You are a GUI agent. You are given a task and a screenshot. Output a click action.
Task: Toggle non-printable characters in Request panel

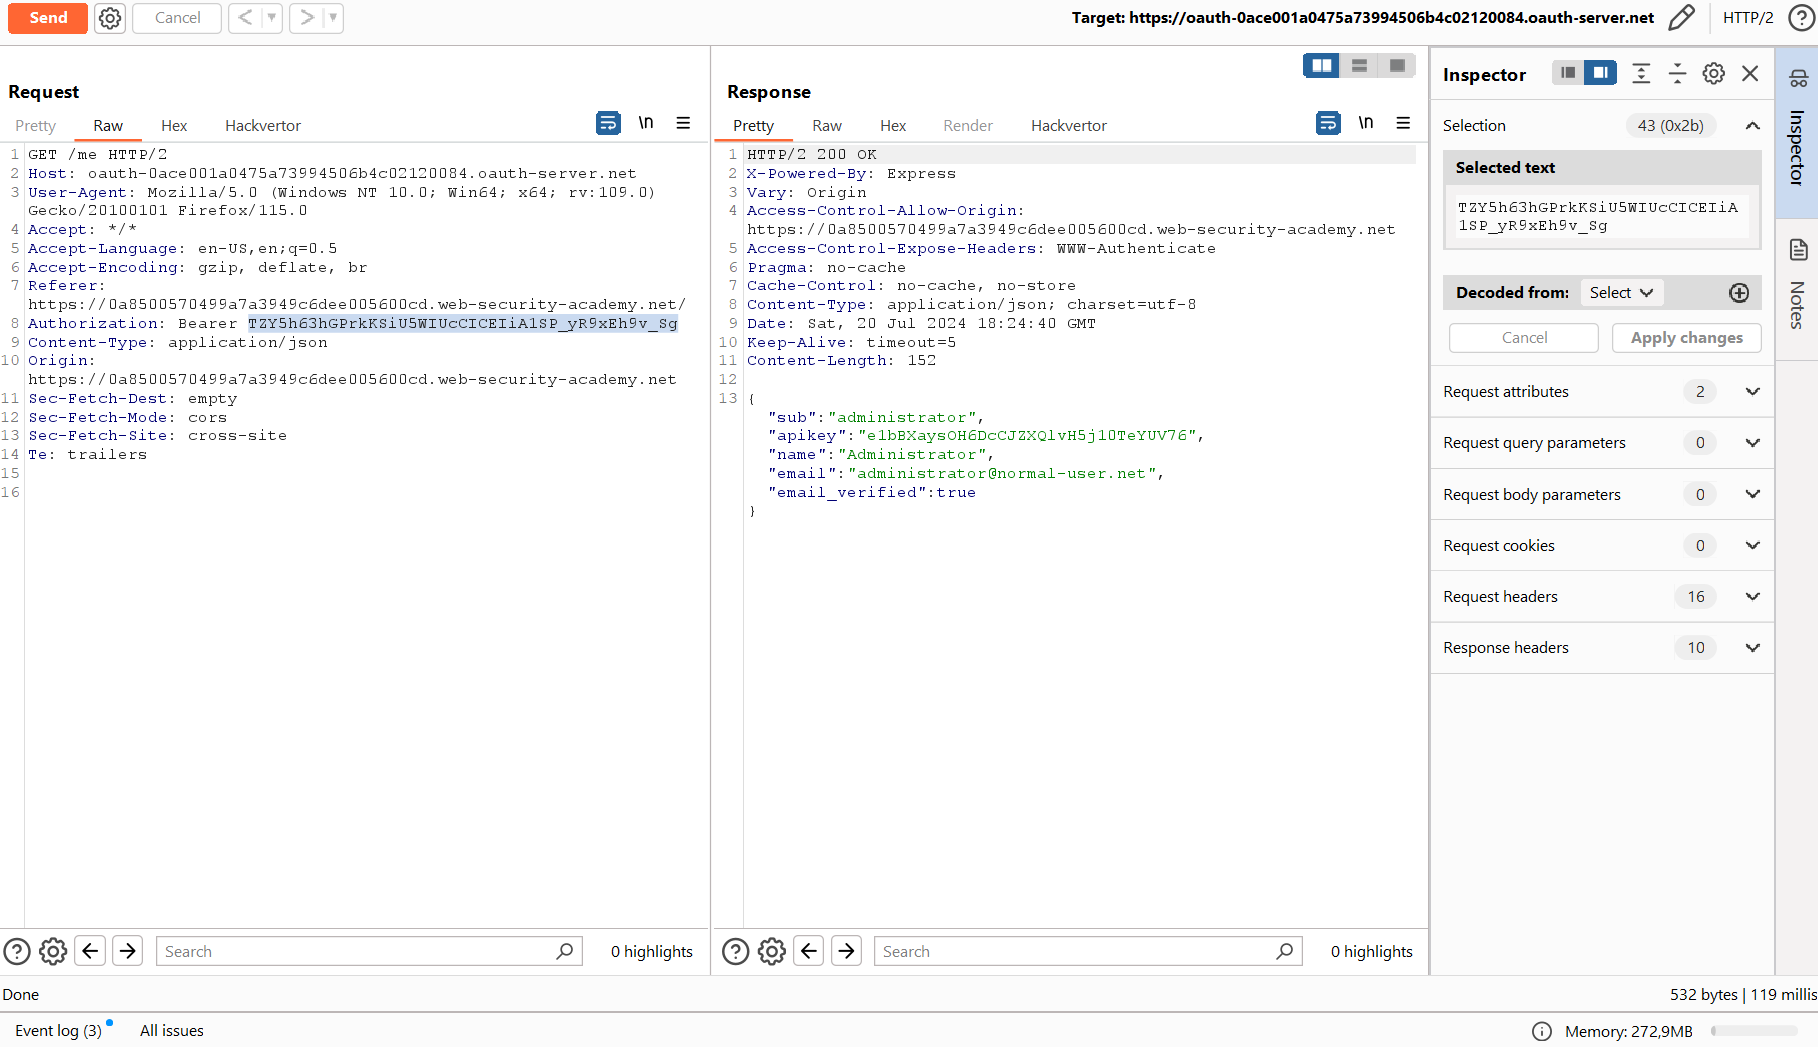646,123
